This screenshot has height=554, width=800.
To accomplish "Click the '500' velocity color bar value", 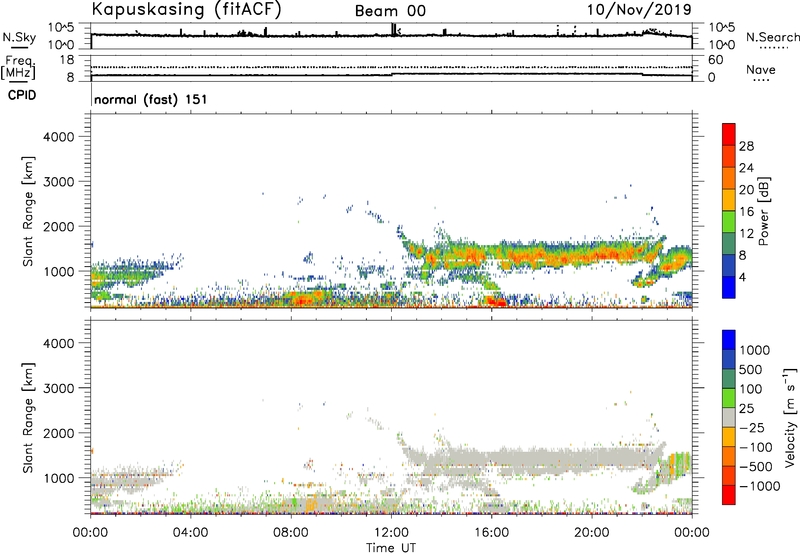I will point(750,369).
